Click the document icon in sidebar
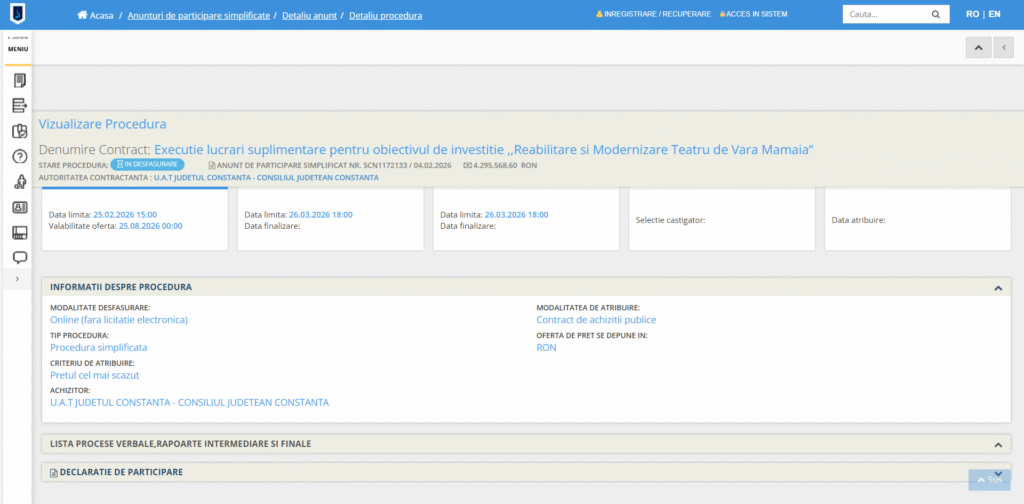 19,80
